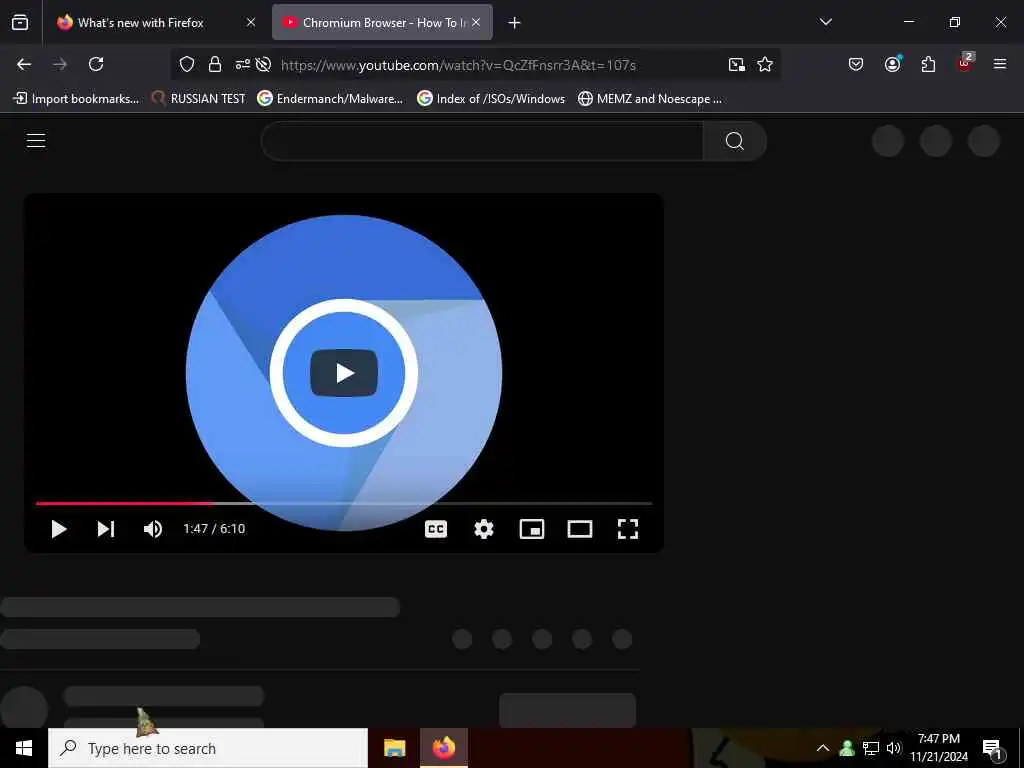View site security padlock info
The height and width of the screenshot is (768, 1024).
pos(214,64)
